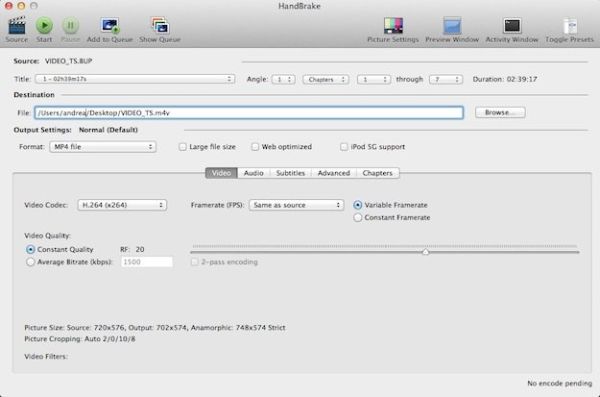This screenshot has width=600, height=397.
Task: Click the Picture Size Source 720x576 line
Action: [x=155, y=328]
